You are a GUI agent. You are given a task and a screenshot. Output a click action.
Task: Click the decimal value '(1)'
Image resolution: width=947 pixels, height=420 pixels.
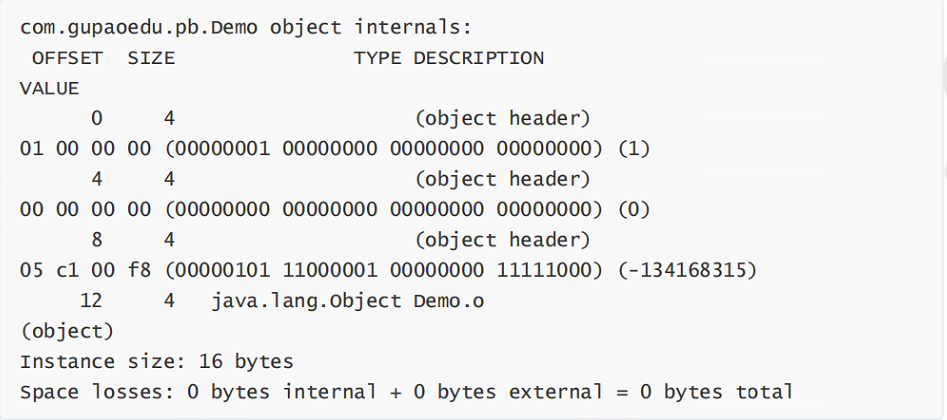click(634, 149)
